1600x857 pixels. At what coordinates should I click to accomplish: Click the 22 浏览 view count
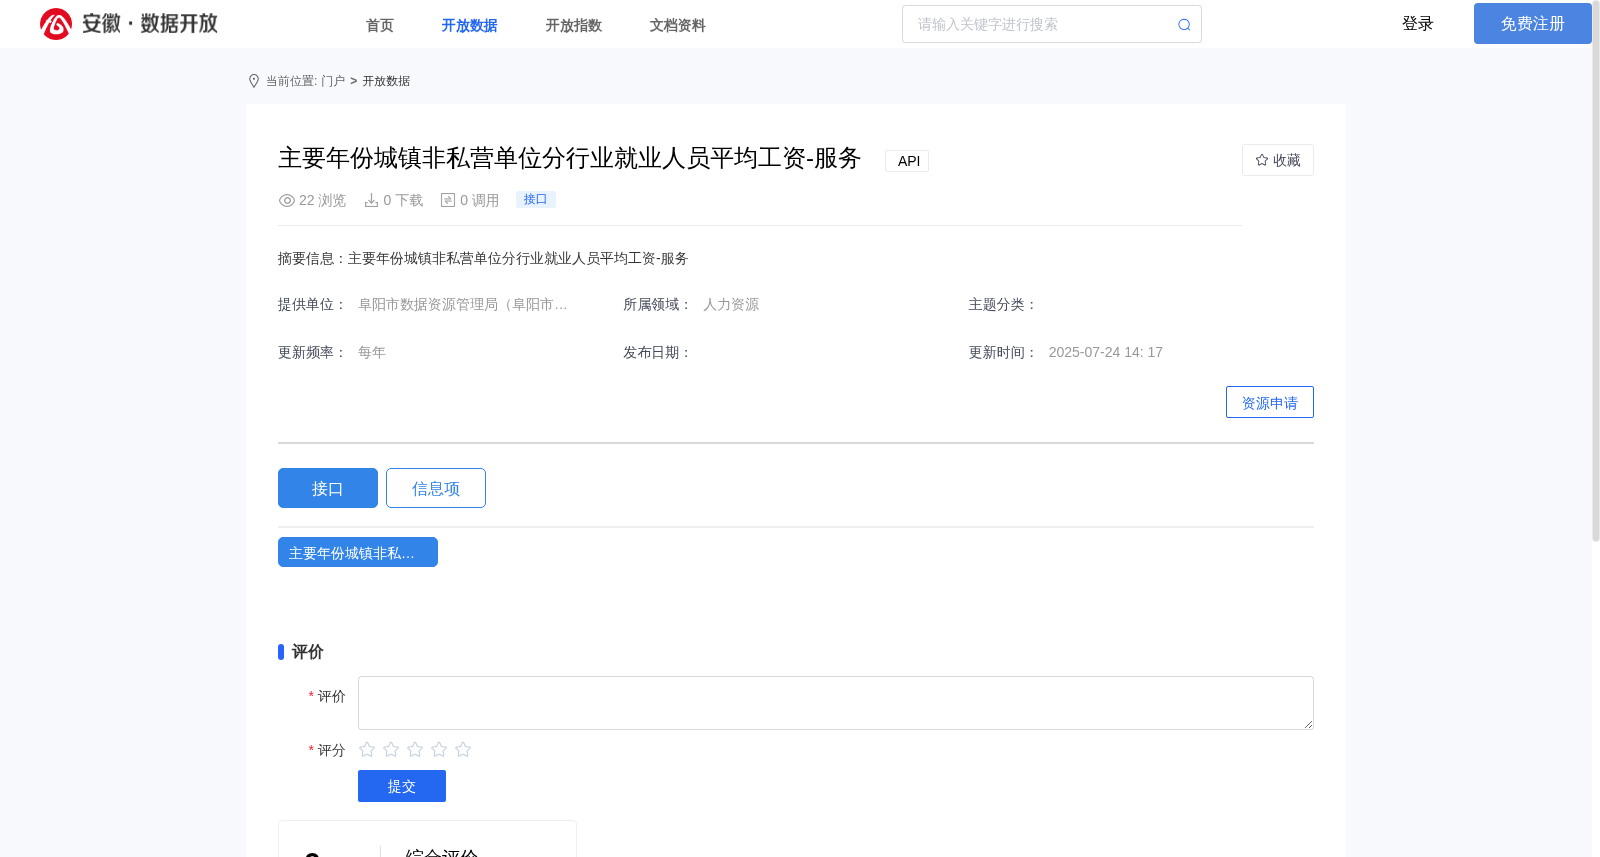(322, 200)
